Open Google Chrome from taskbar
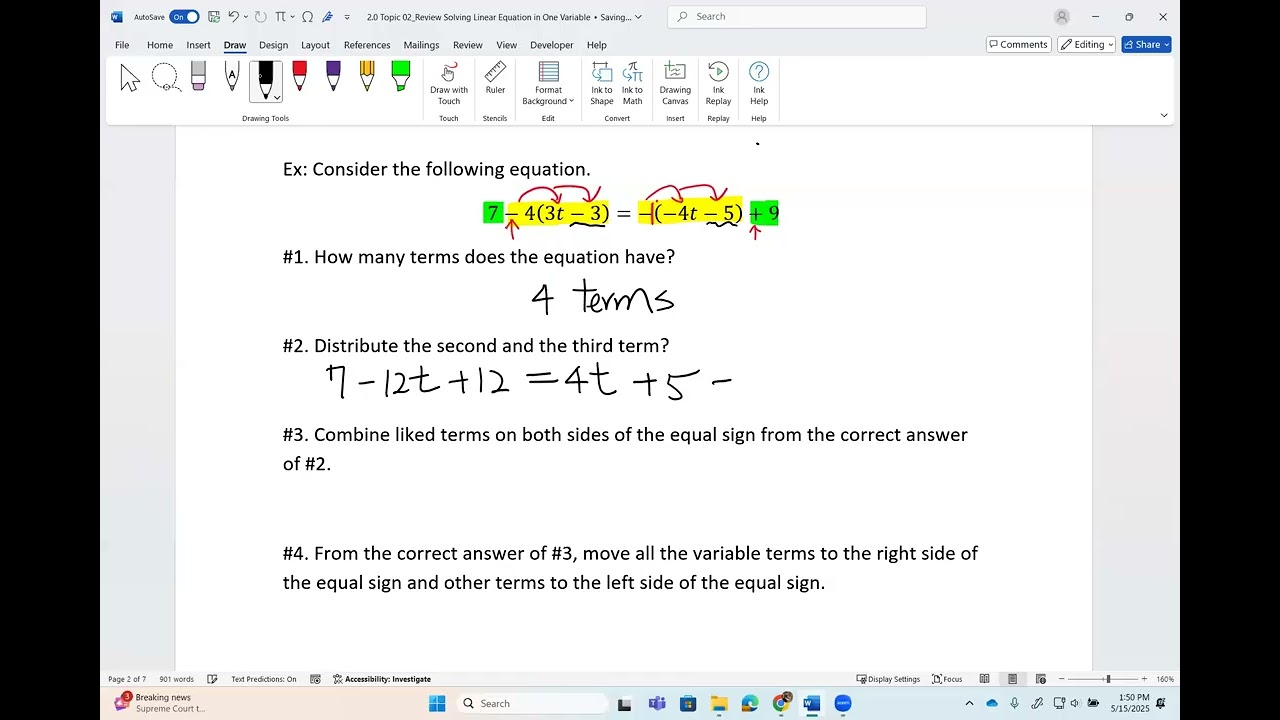Viewport: 1280px width, 720px height. [781, 704]
